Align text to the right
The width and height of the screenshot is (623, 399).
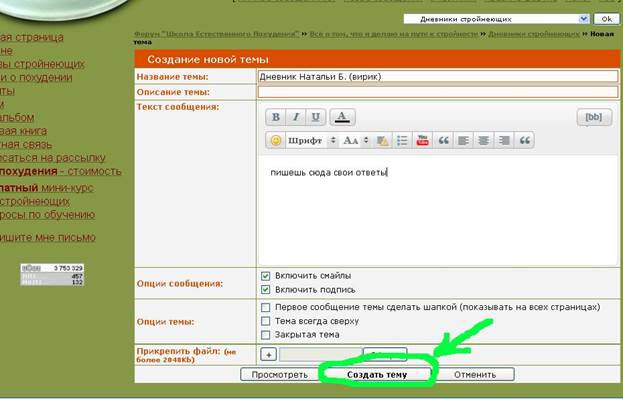[x=504, y=140]
